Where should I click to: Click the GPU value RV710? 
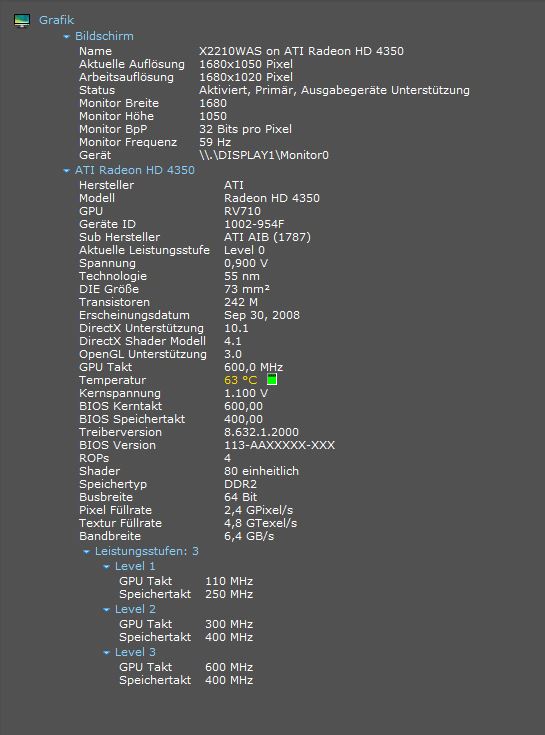[x=242, y=211]
